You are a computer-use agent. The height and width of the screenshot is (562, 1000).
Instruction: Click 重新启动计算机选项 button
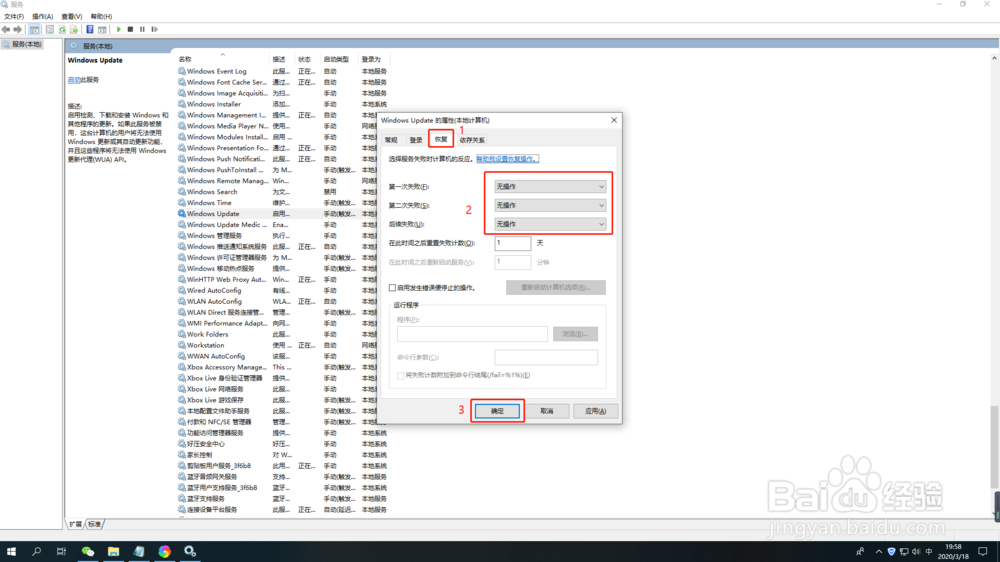[x=555, y=288]
